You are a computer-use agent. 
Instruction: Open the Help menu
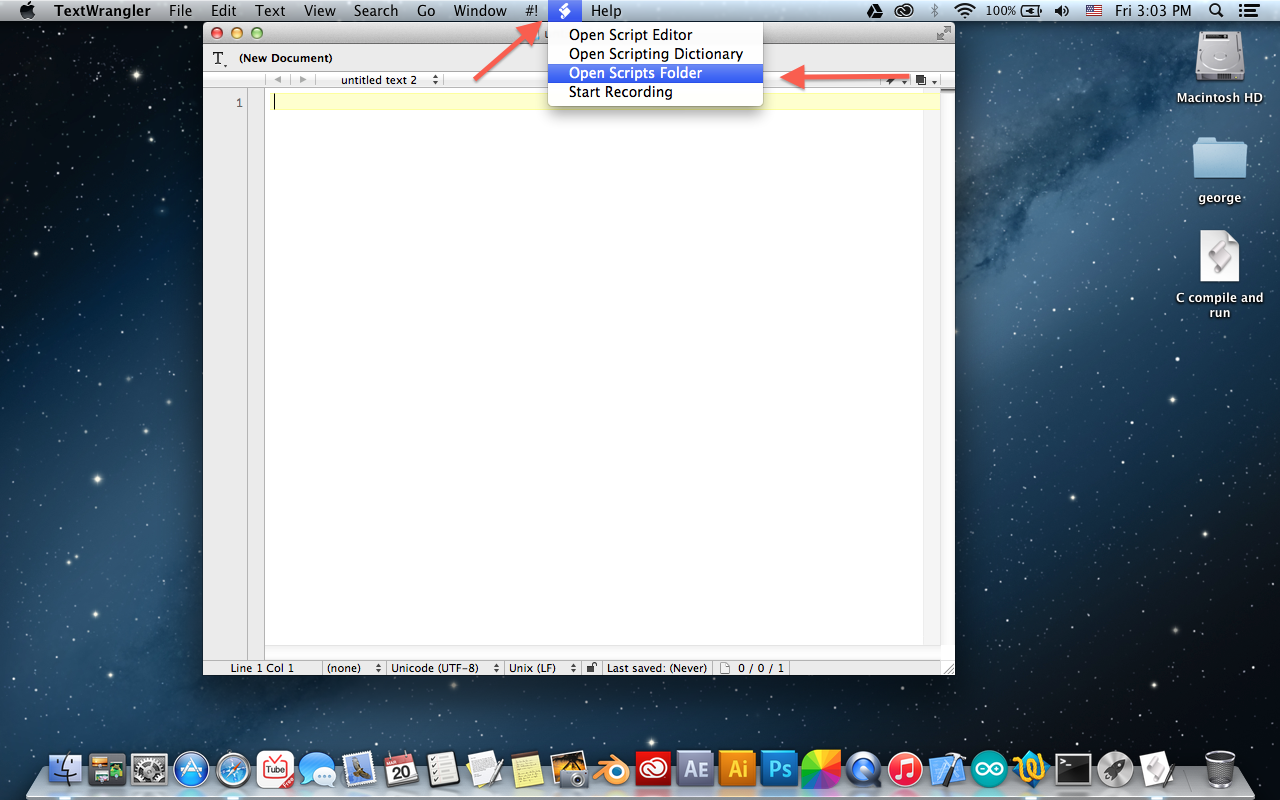pos(606,11)
